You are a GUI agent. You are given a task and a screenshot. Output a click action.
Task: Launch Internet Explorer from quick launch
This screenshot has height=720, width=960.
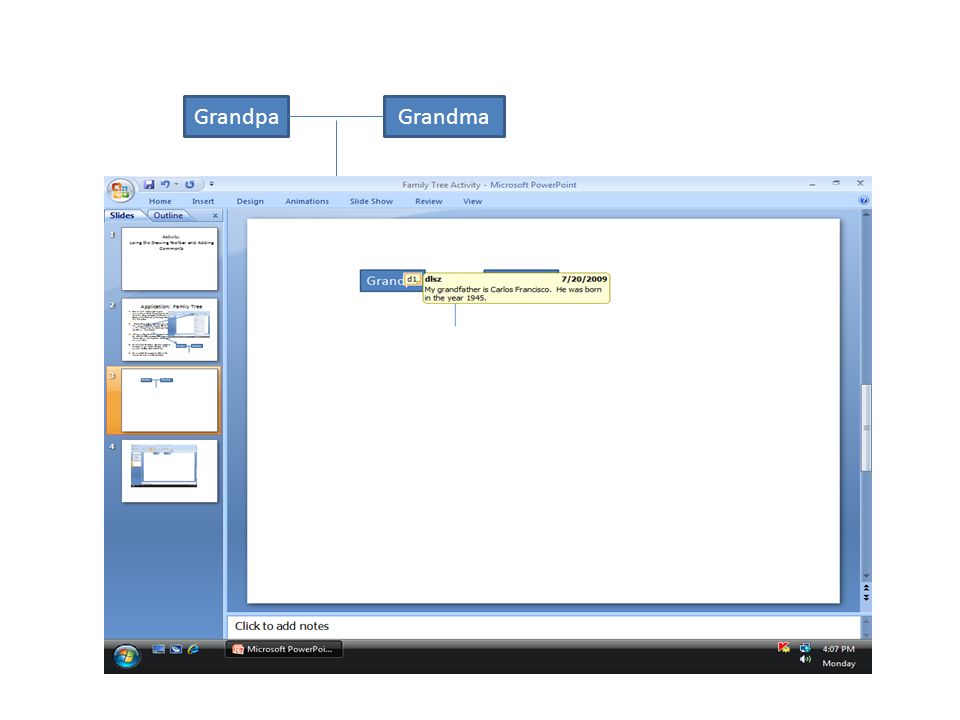click(193, 649)
